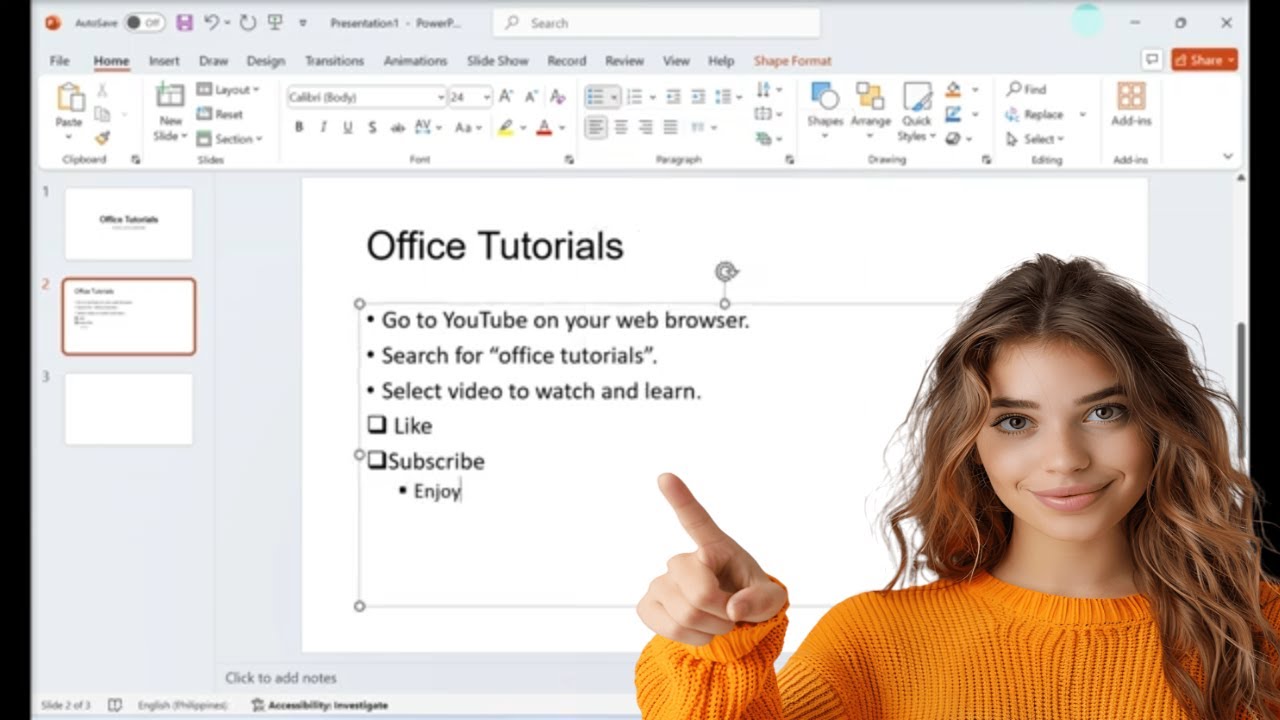Switch to the Design tab
The width and height of the screenshot is (1280, 720).
point(265,61)
